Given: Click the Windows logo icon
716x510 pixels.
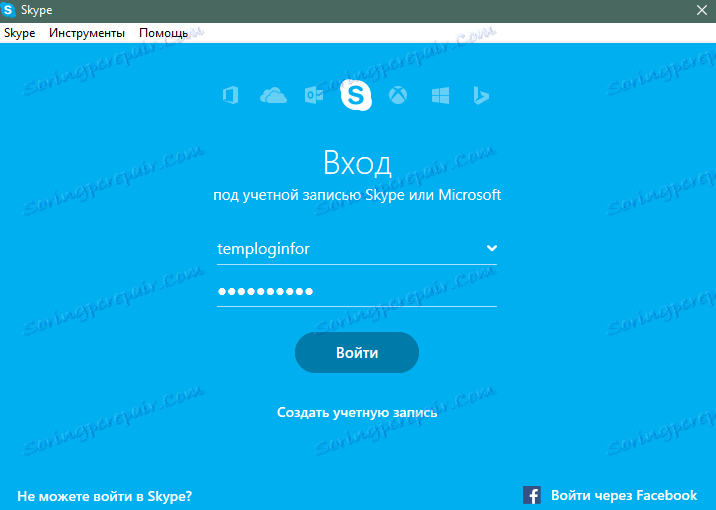Looking at the screenshot, I should pos(440,96).
